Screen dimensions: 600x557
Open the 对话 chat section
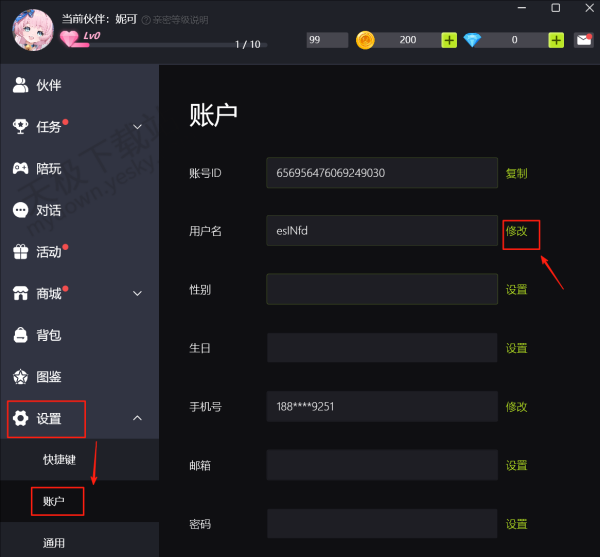pyautogui.click(x=38, y=210)
